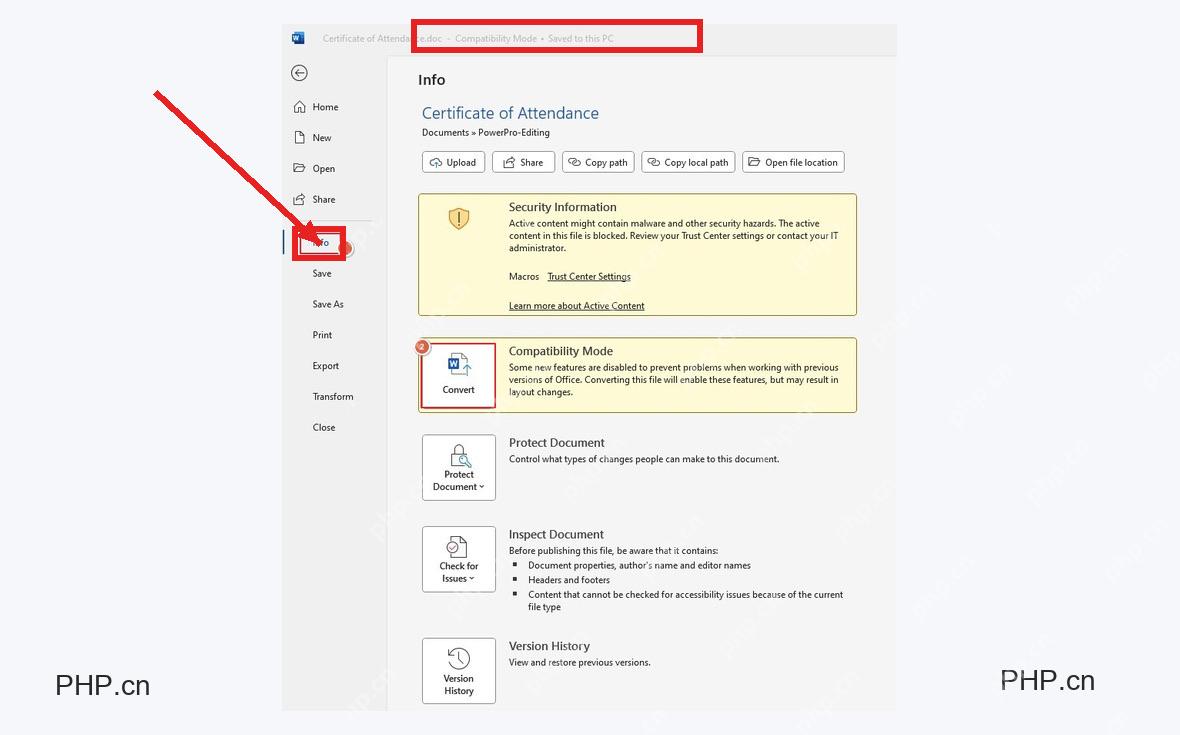Screen dimensions: 1180x735
Task: Choose Close in the sidebar
Action: point(324,428)
